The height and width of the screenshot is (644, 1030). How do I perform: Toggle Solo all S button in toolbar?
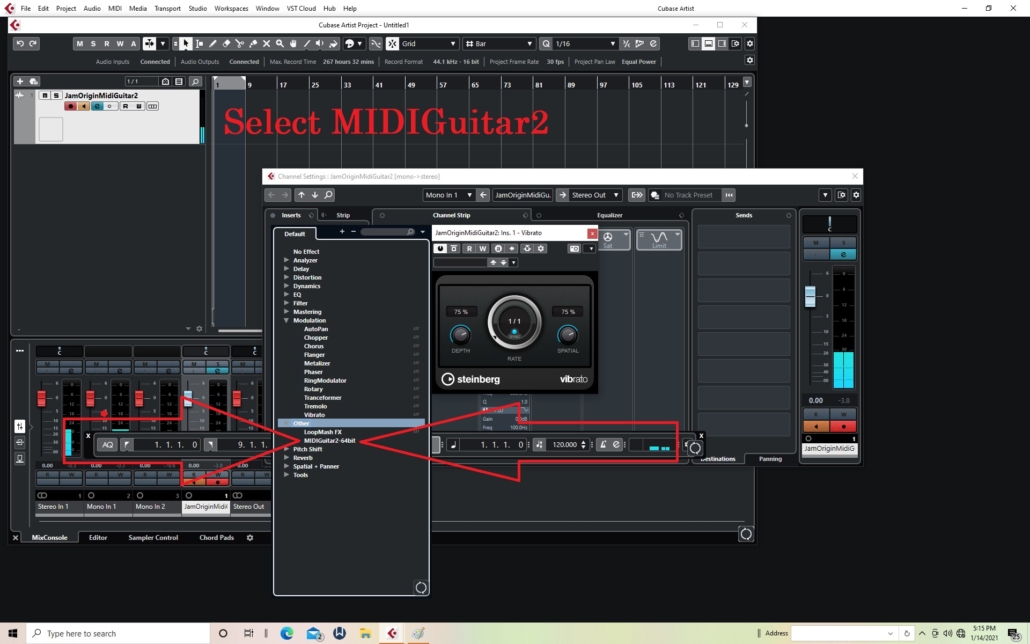click(x=93, y=43)
